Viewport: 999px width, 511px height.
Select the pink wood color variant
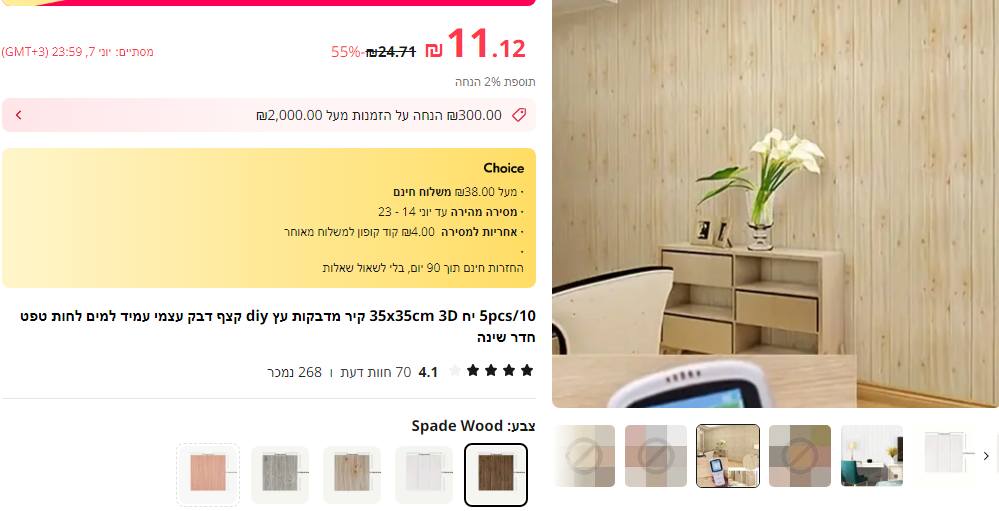(208, 474)
